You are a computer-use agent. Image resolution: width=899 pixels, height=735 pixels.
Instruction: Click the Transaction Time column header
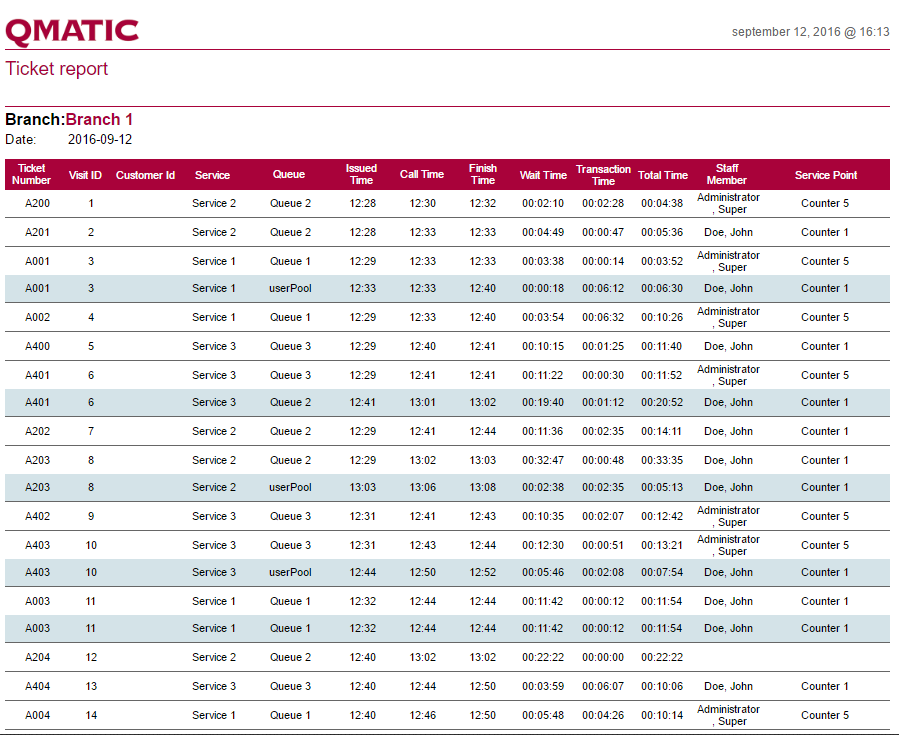[603, 175]
